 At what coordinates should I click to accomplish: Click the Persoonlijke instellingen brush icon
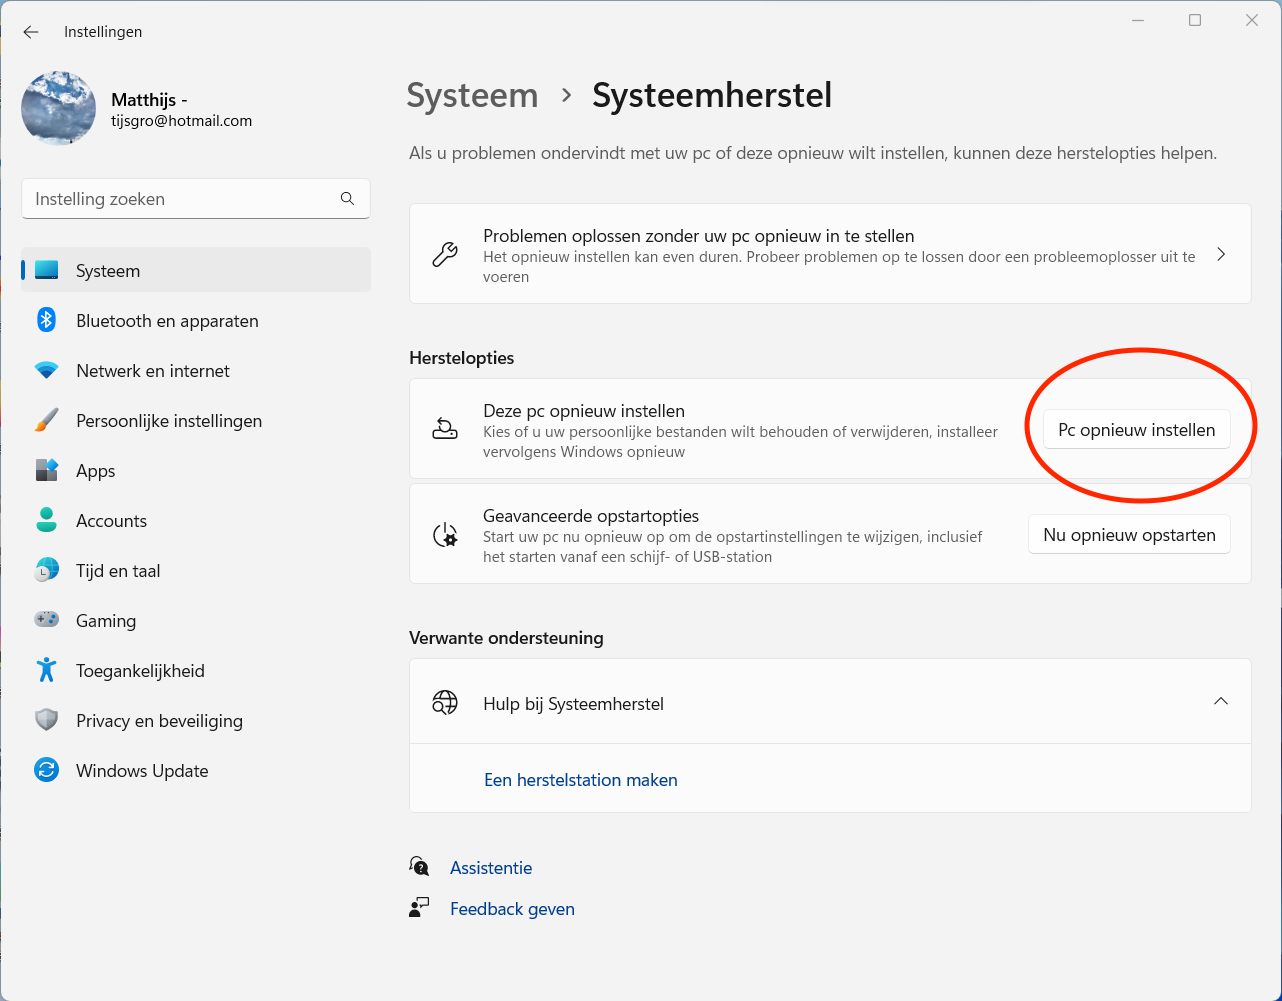pyautogui.click(x=46, y=420)
